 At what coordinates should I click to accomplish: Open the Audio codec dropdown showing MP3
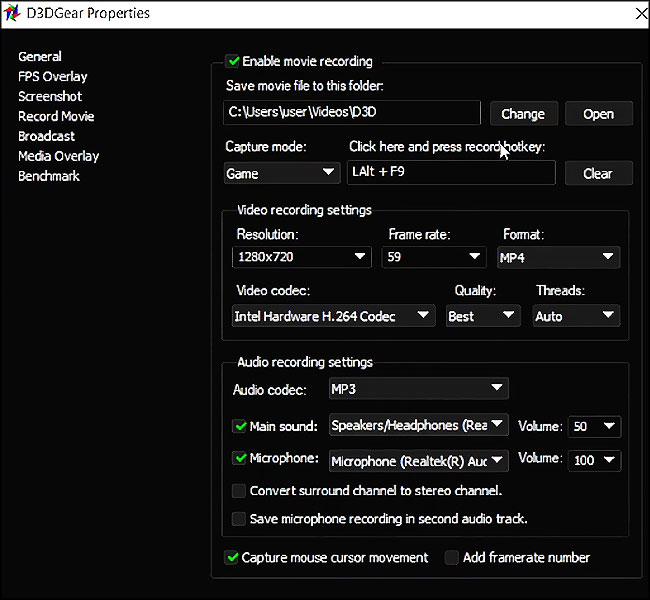419,389
